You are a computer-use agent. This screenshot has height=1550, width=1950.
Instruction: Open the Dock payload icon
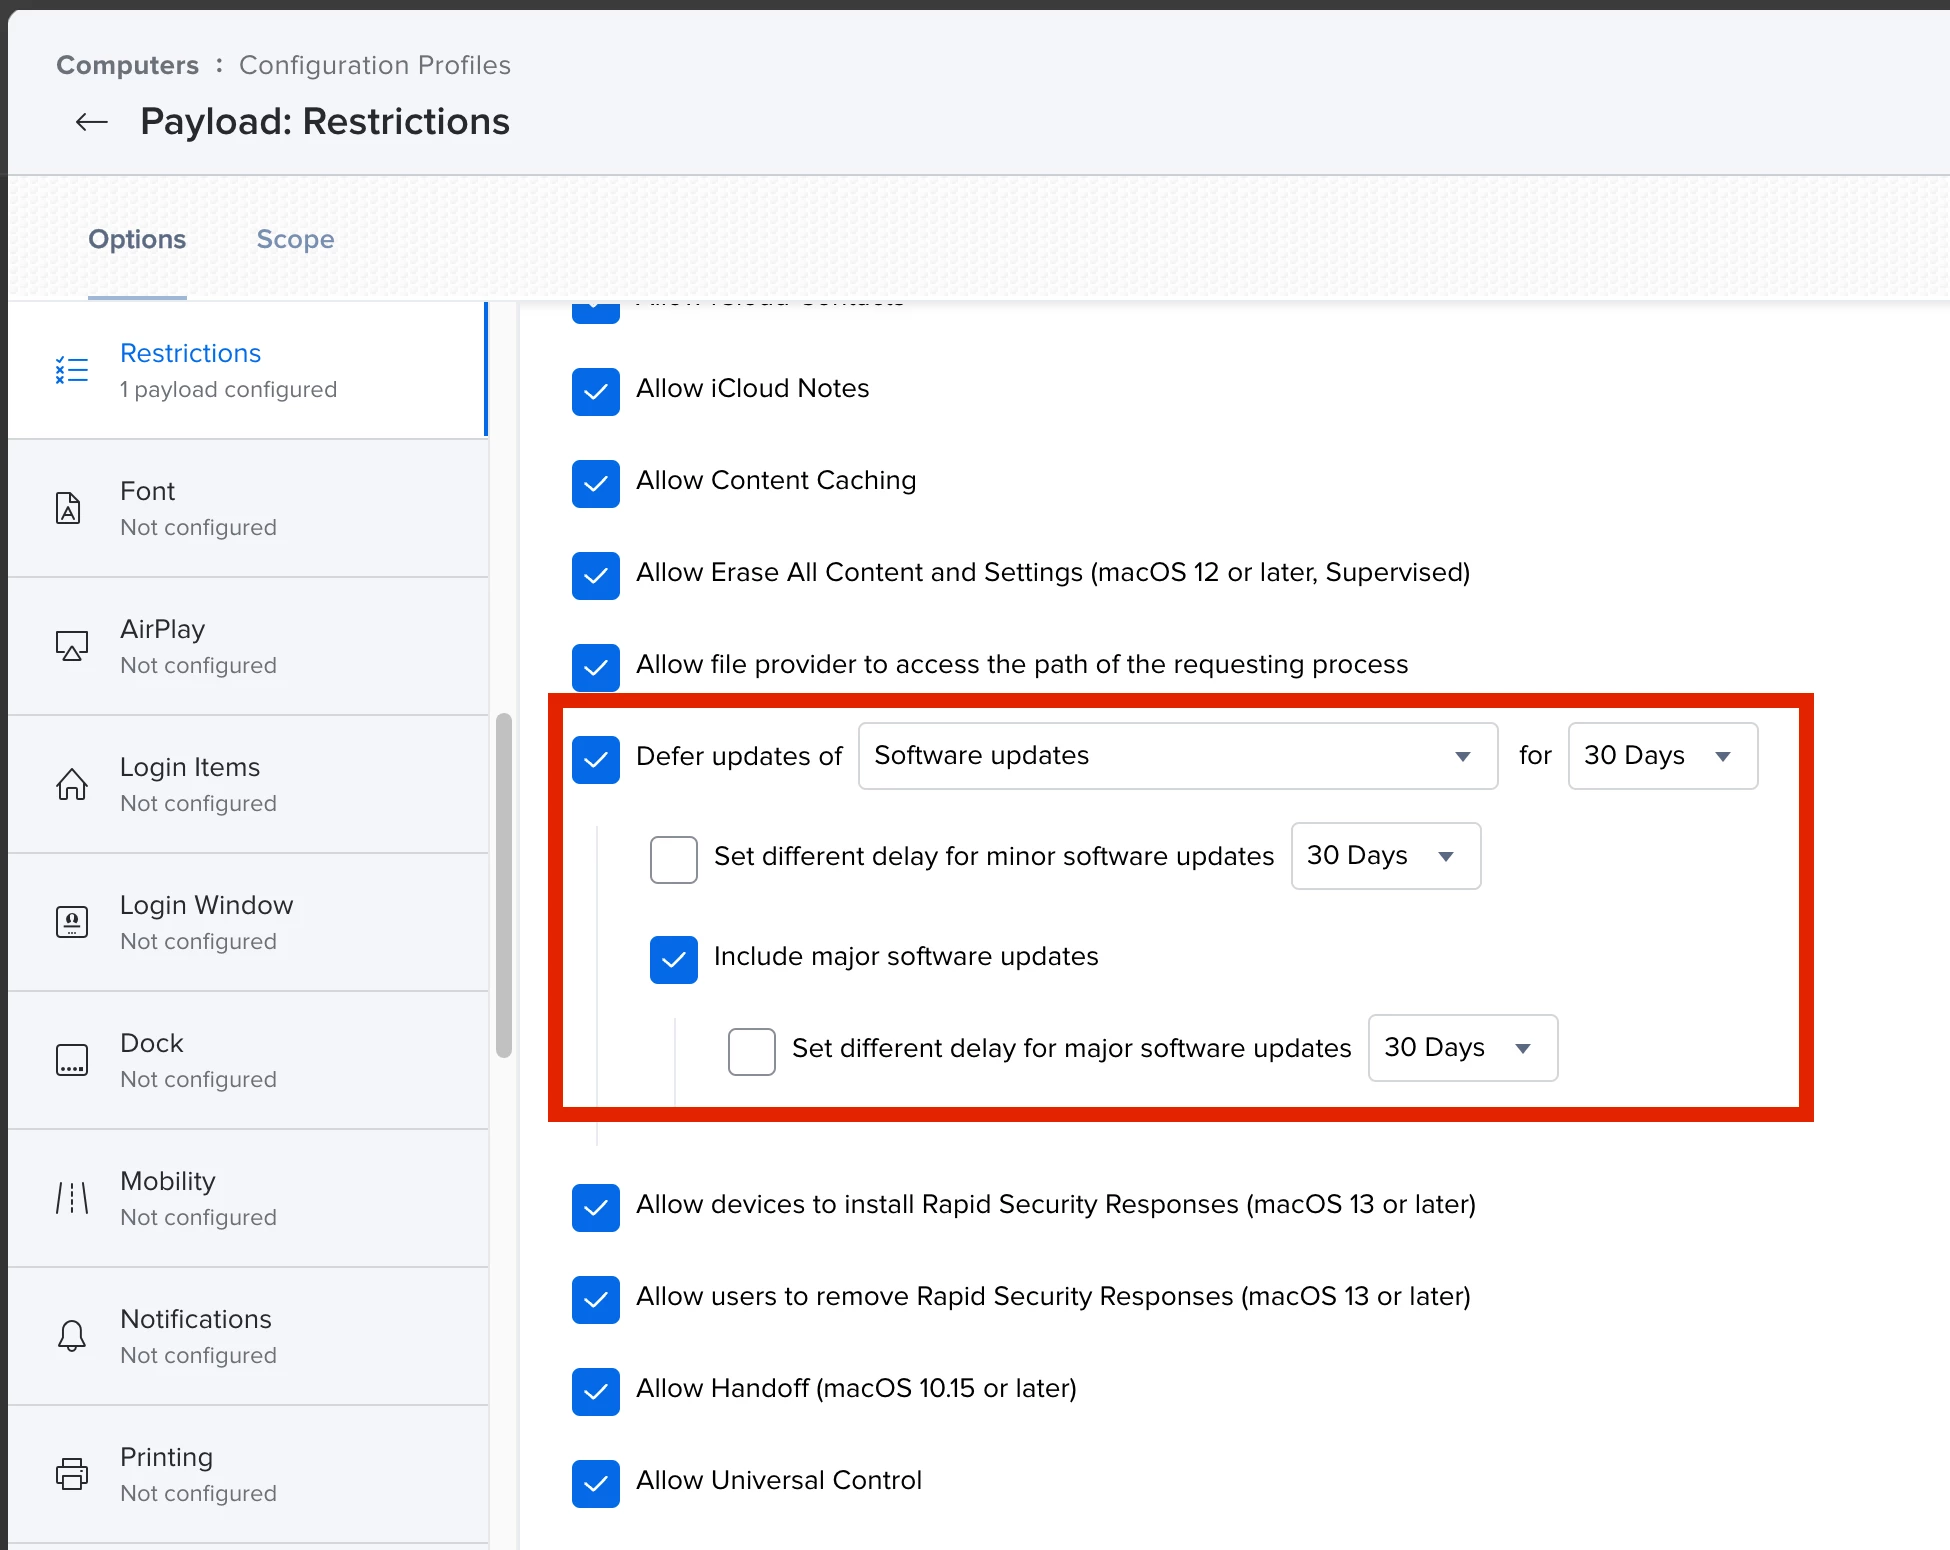pos(71,1060)
